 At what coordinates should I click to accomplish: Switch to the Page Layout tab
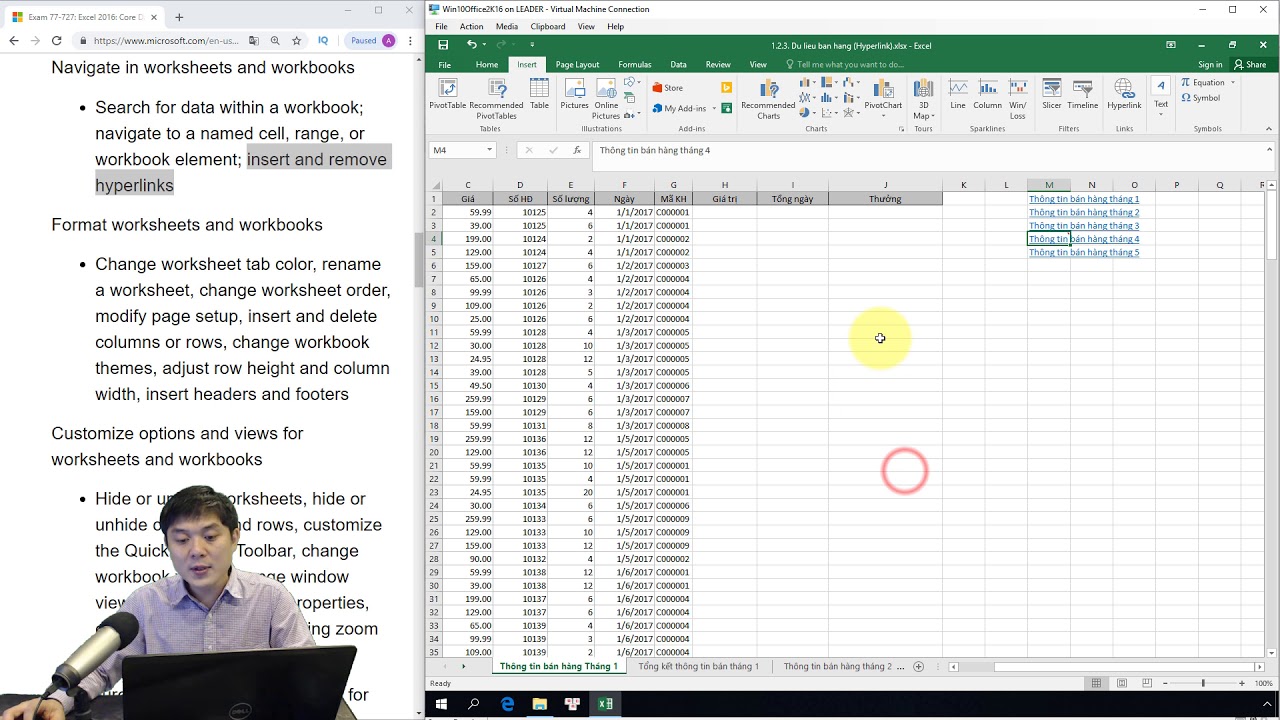click(577, 64)
